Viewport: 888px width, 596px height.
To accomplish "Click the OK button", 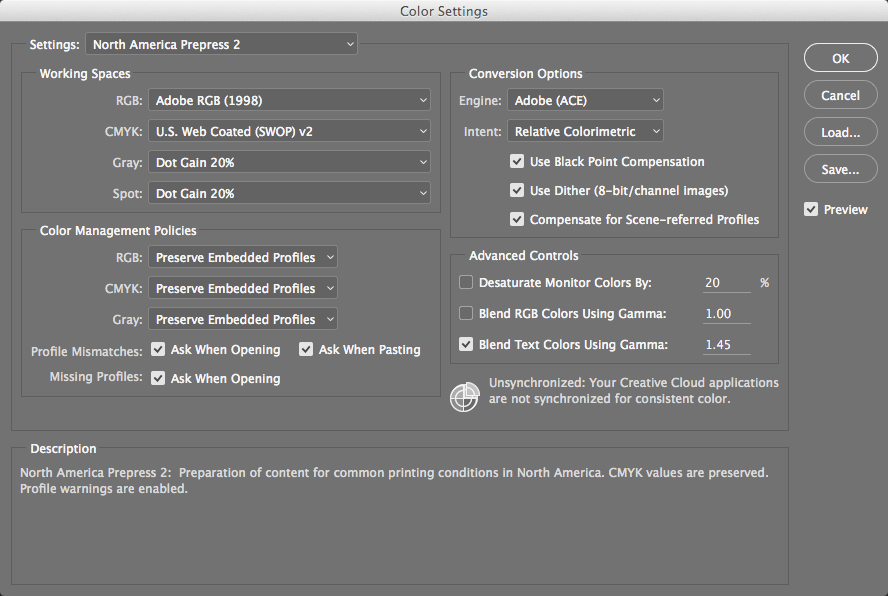I will pos(840,58).
